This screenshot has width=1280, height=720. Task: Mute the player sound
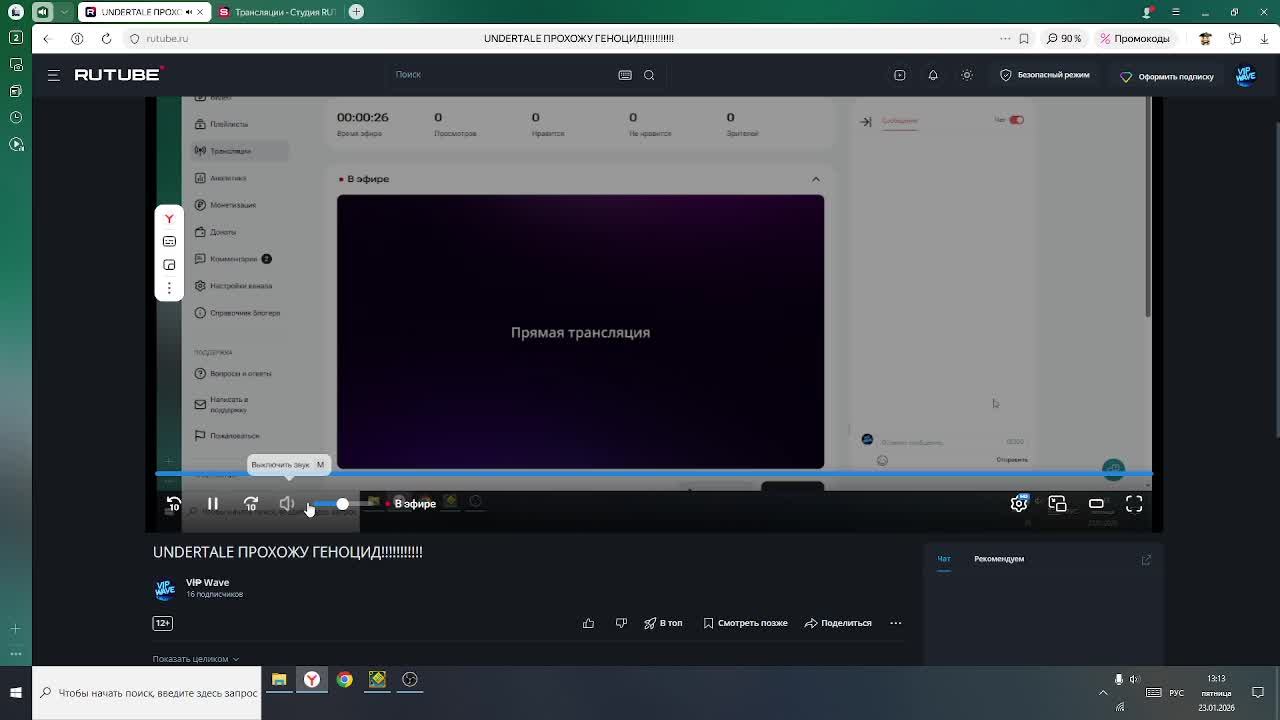[287, 504]
